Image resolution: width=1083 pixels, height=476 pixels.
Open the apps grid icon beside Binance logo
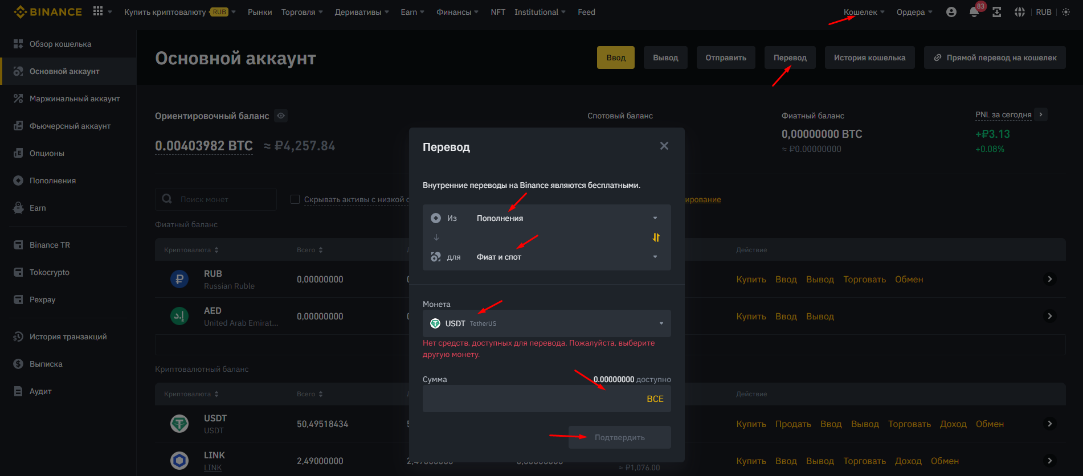pos(98,12)
